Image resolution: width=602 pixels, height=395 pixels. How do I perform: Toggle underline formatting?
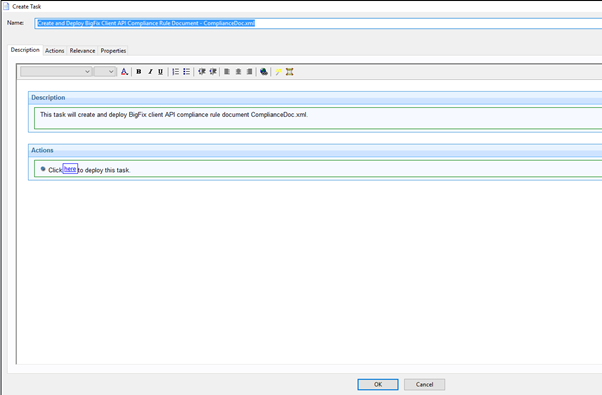pyautogui.click(x=160, y=72)
